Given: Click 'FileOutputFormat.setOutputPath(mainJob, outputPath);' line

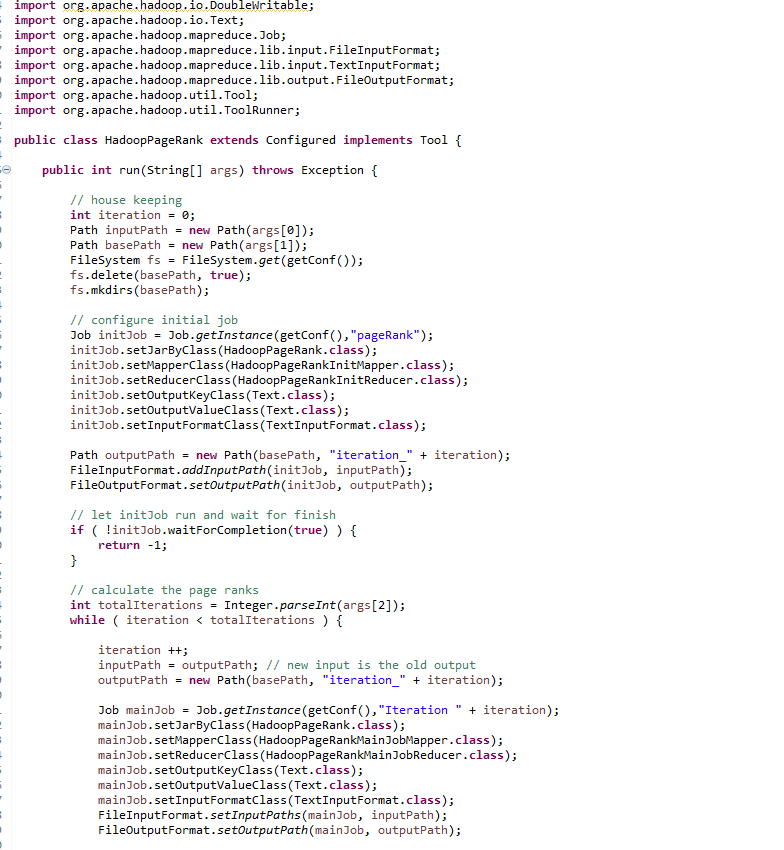Looking at the screenshot, I should 280,830.
